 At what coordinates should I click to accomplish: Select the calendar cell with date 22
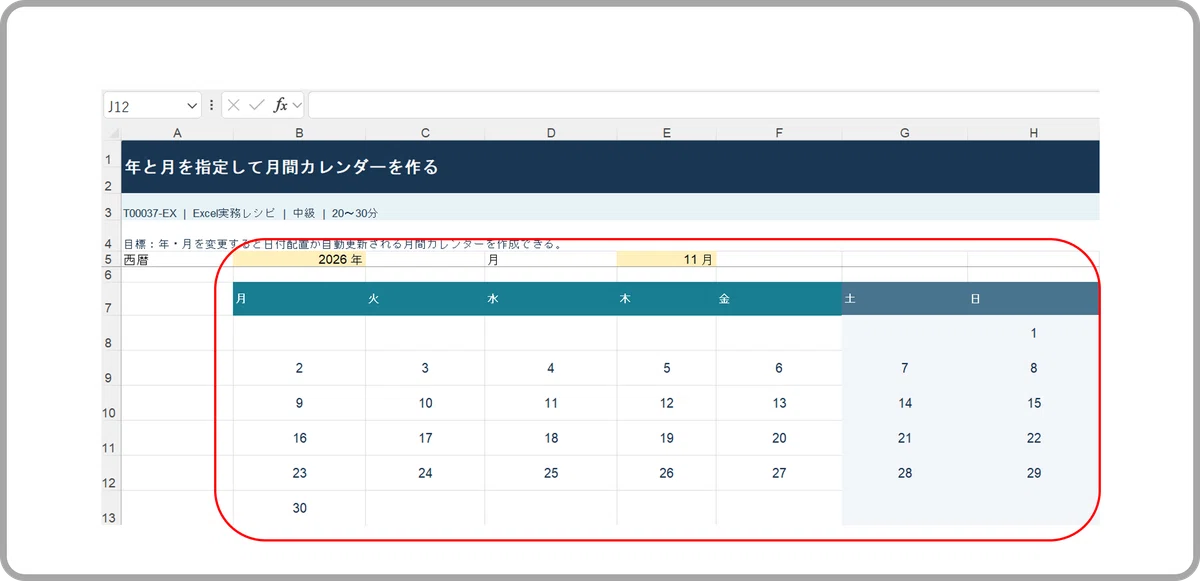(1033, 438)
